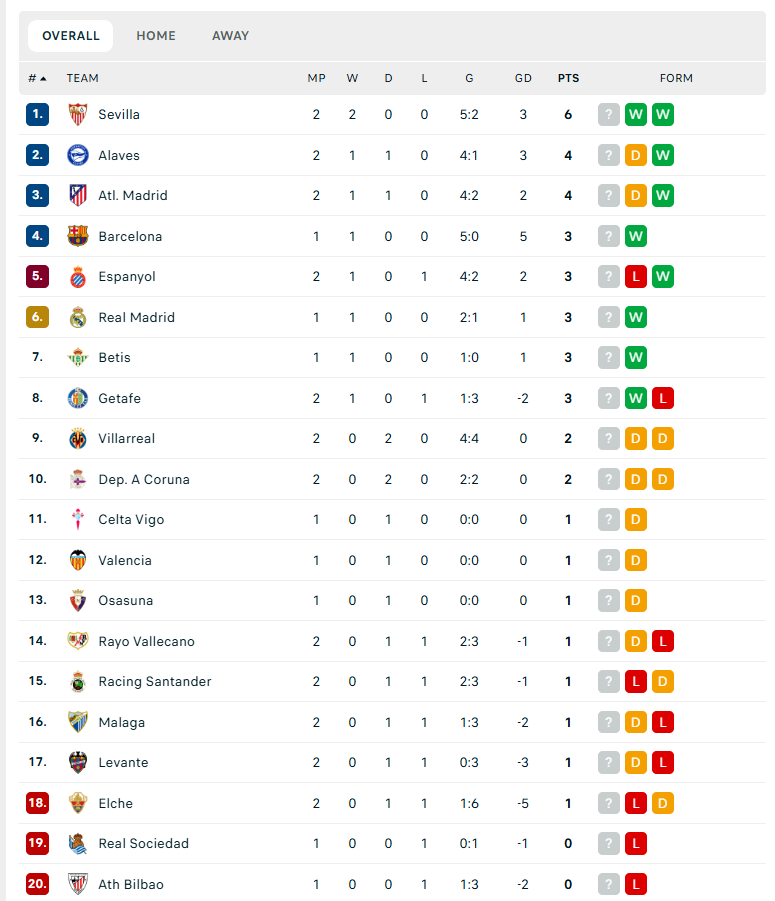Click the Sevilla club crest
The width and height of the screenshot is (775, 901).
click(78, 114)
